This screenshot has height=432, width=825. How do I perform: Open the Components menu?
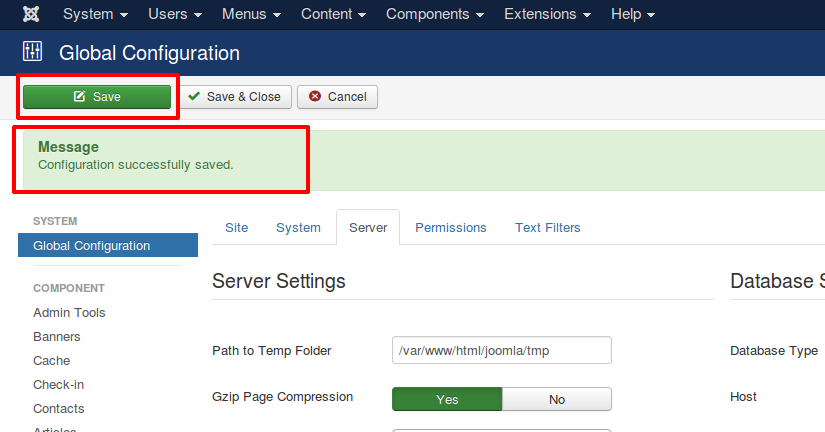click(x=434, y=15)
